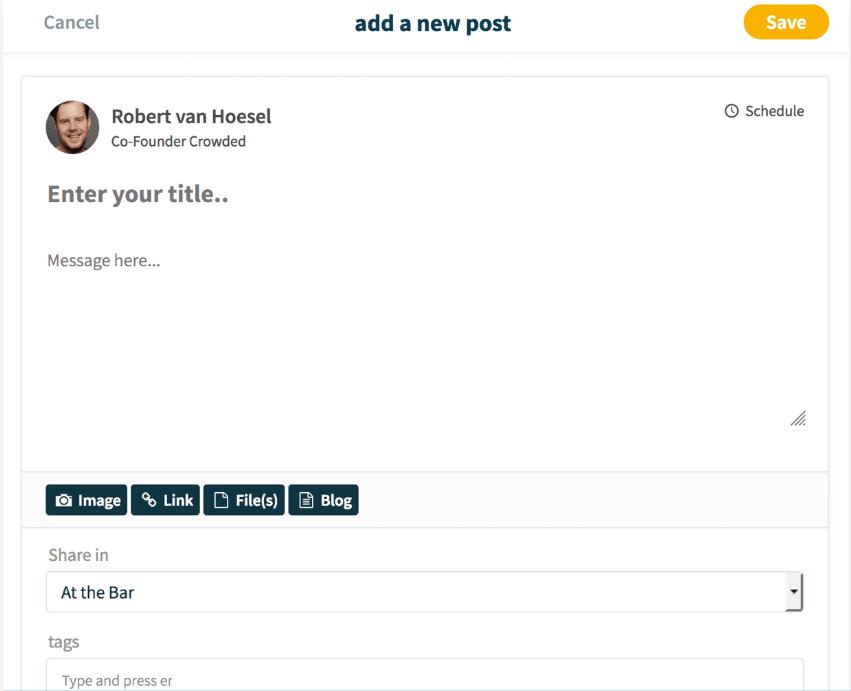Click the File(s) button label
The height and width of the screenshot is (691, 851).
point(256,501)
